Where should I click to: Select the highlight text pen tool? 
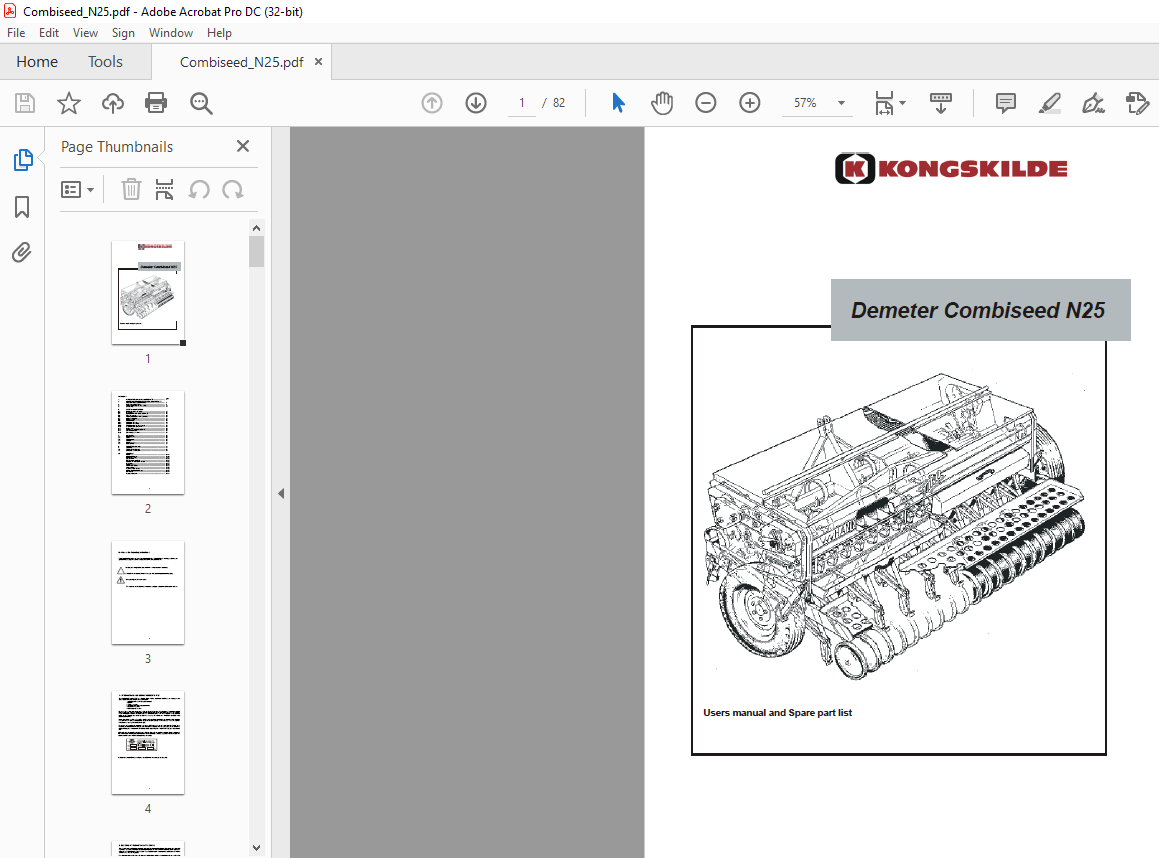coord(1050,103)
